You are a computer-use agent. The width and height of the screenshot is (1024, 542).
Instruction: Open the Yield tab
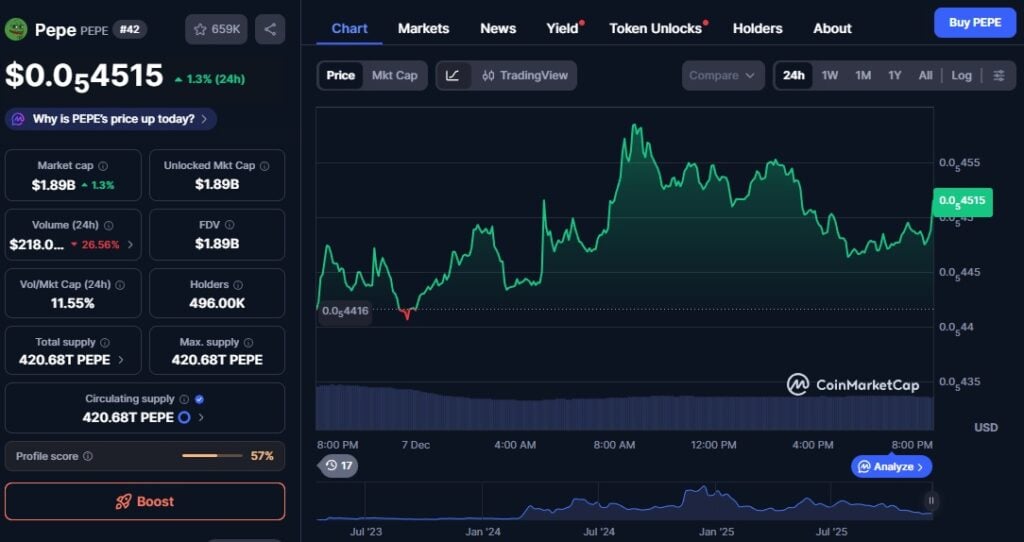(563, 29)
